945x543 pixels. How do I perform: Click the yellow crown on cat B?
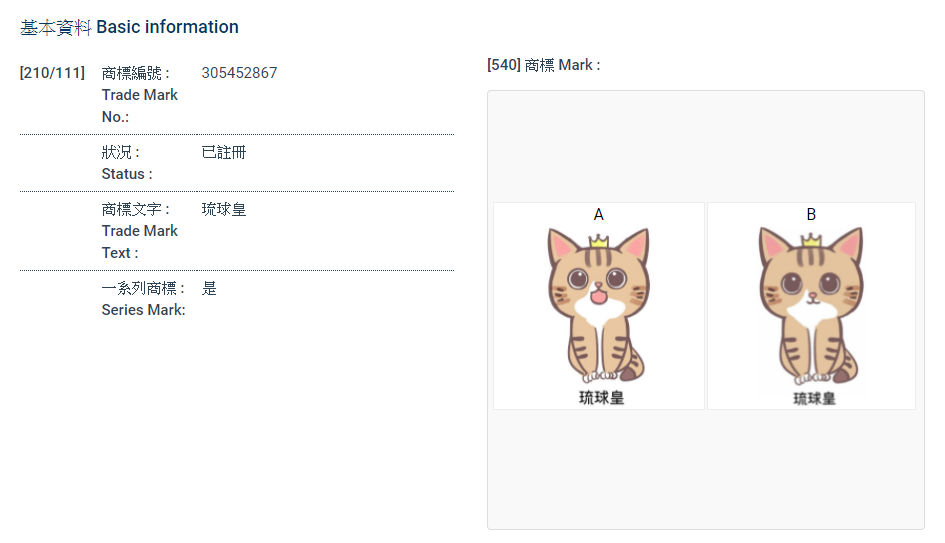(811, 241)
